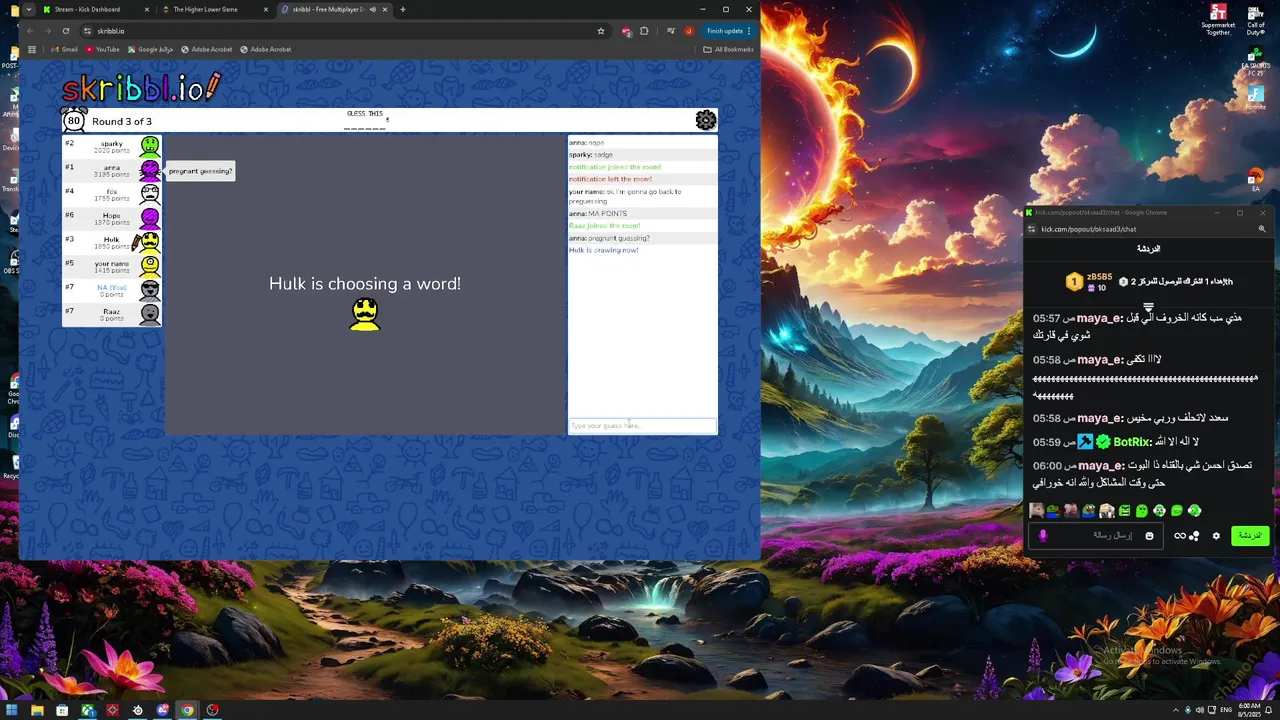The width and height of the screenshot is (1280, 720).
Task: Open volume control in system tray
Action: [x=1201, y=711]
